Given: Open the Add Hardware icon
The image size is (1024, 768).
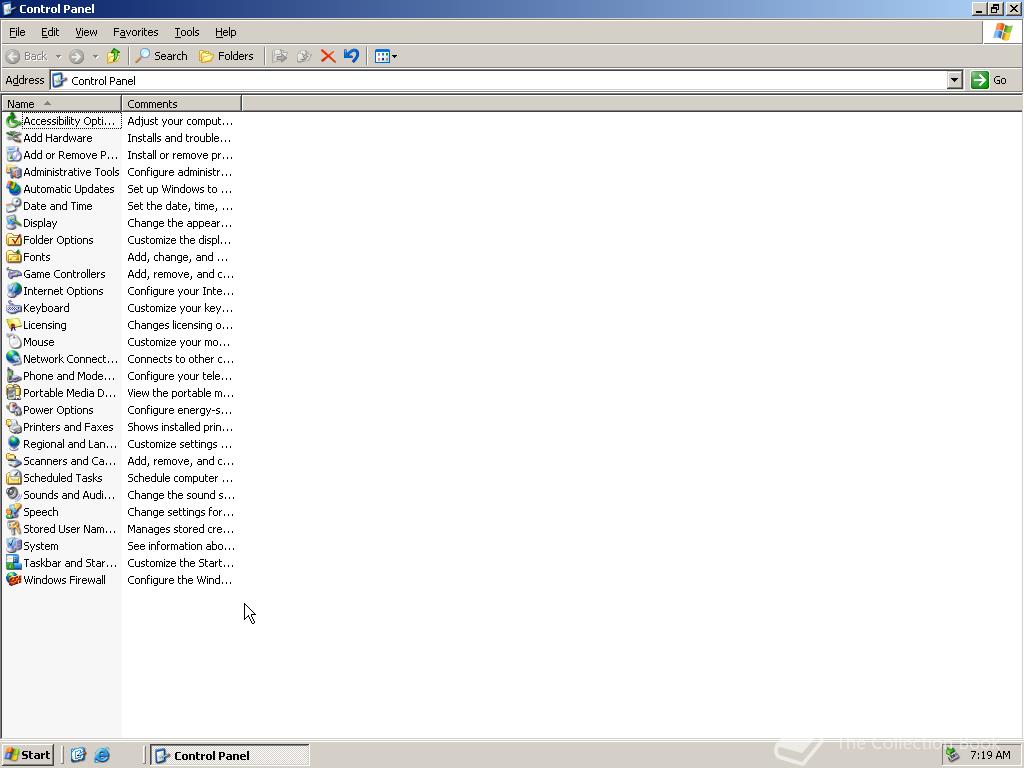Looking at the screenshot, I should pyautogui.click(x=14, y=138).
